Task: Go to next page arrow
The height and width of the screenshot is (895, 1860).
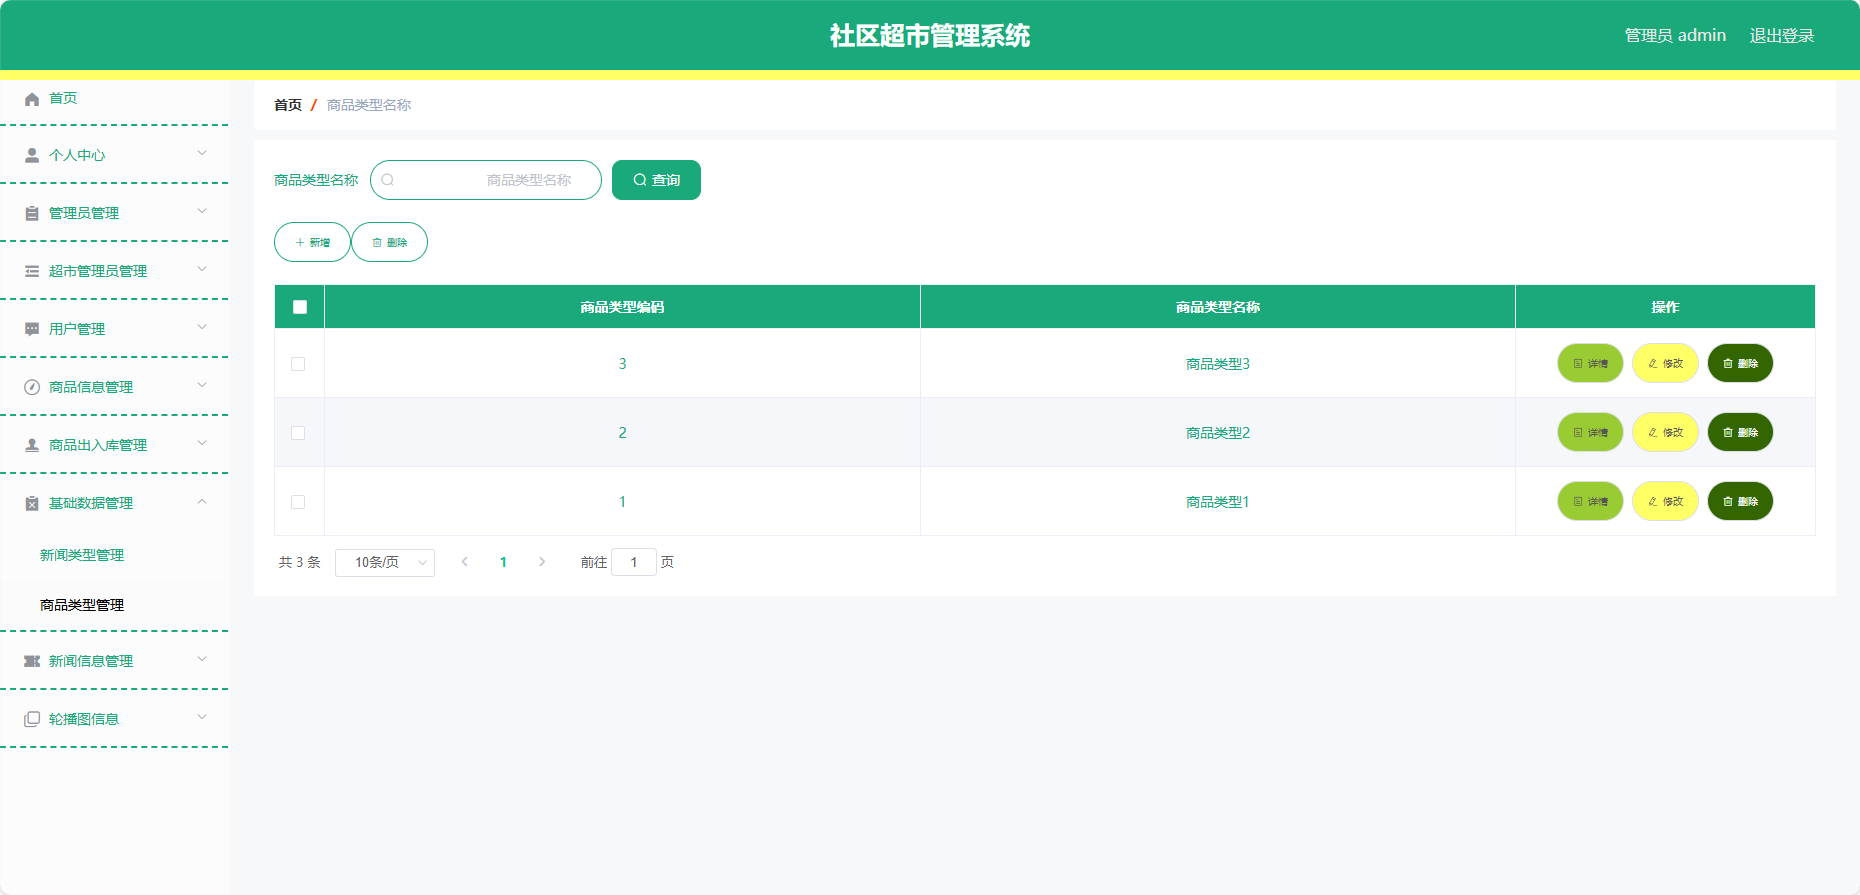Action: 542,562
